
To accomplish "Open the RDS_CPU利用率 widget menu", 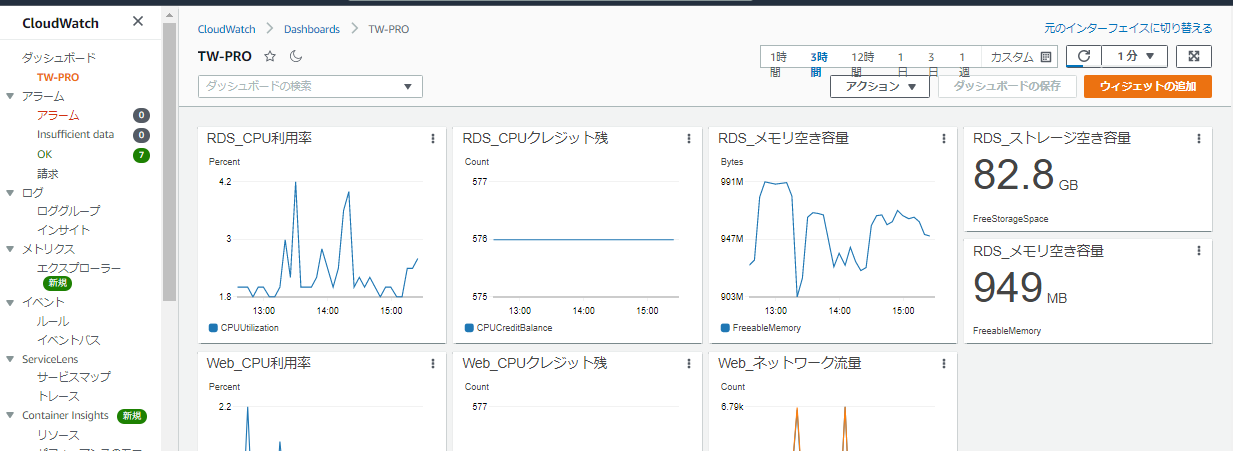I will 433,138.
